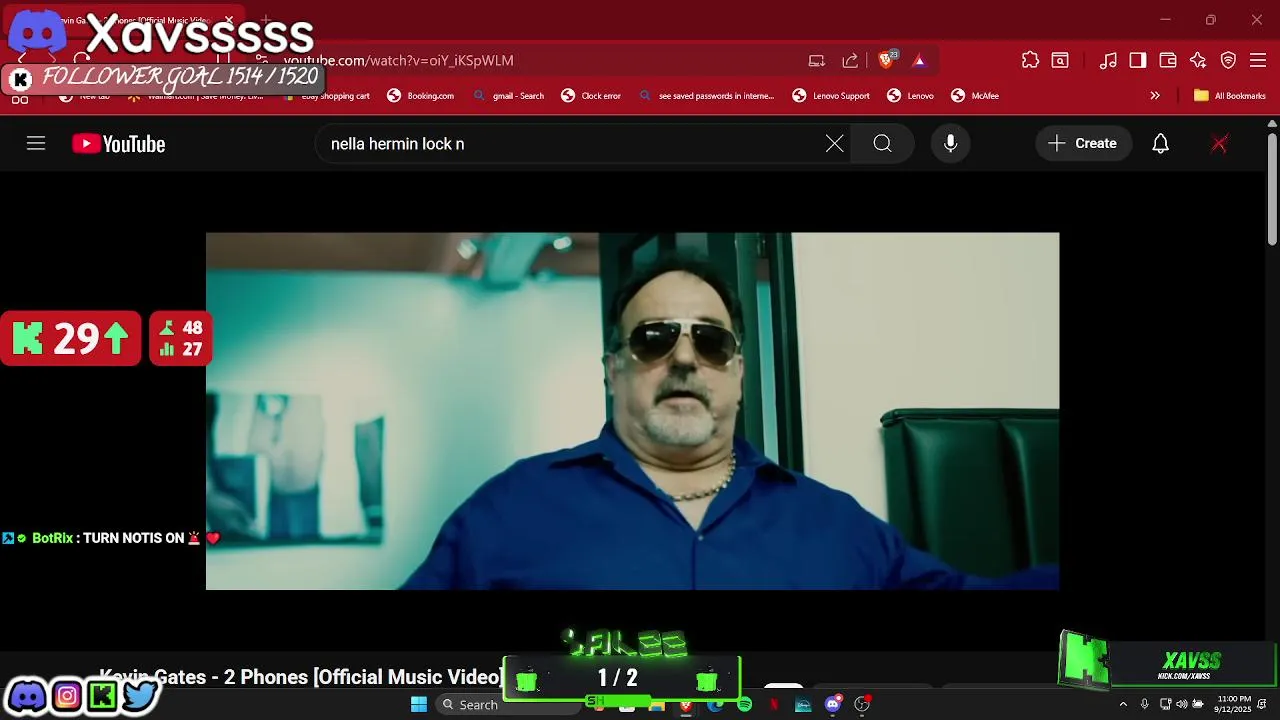1280x720 pixels.
Task: Open the ebay shopping cart bookmark
Action: pos(326,96)
